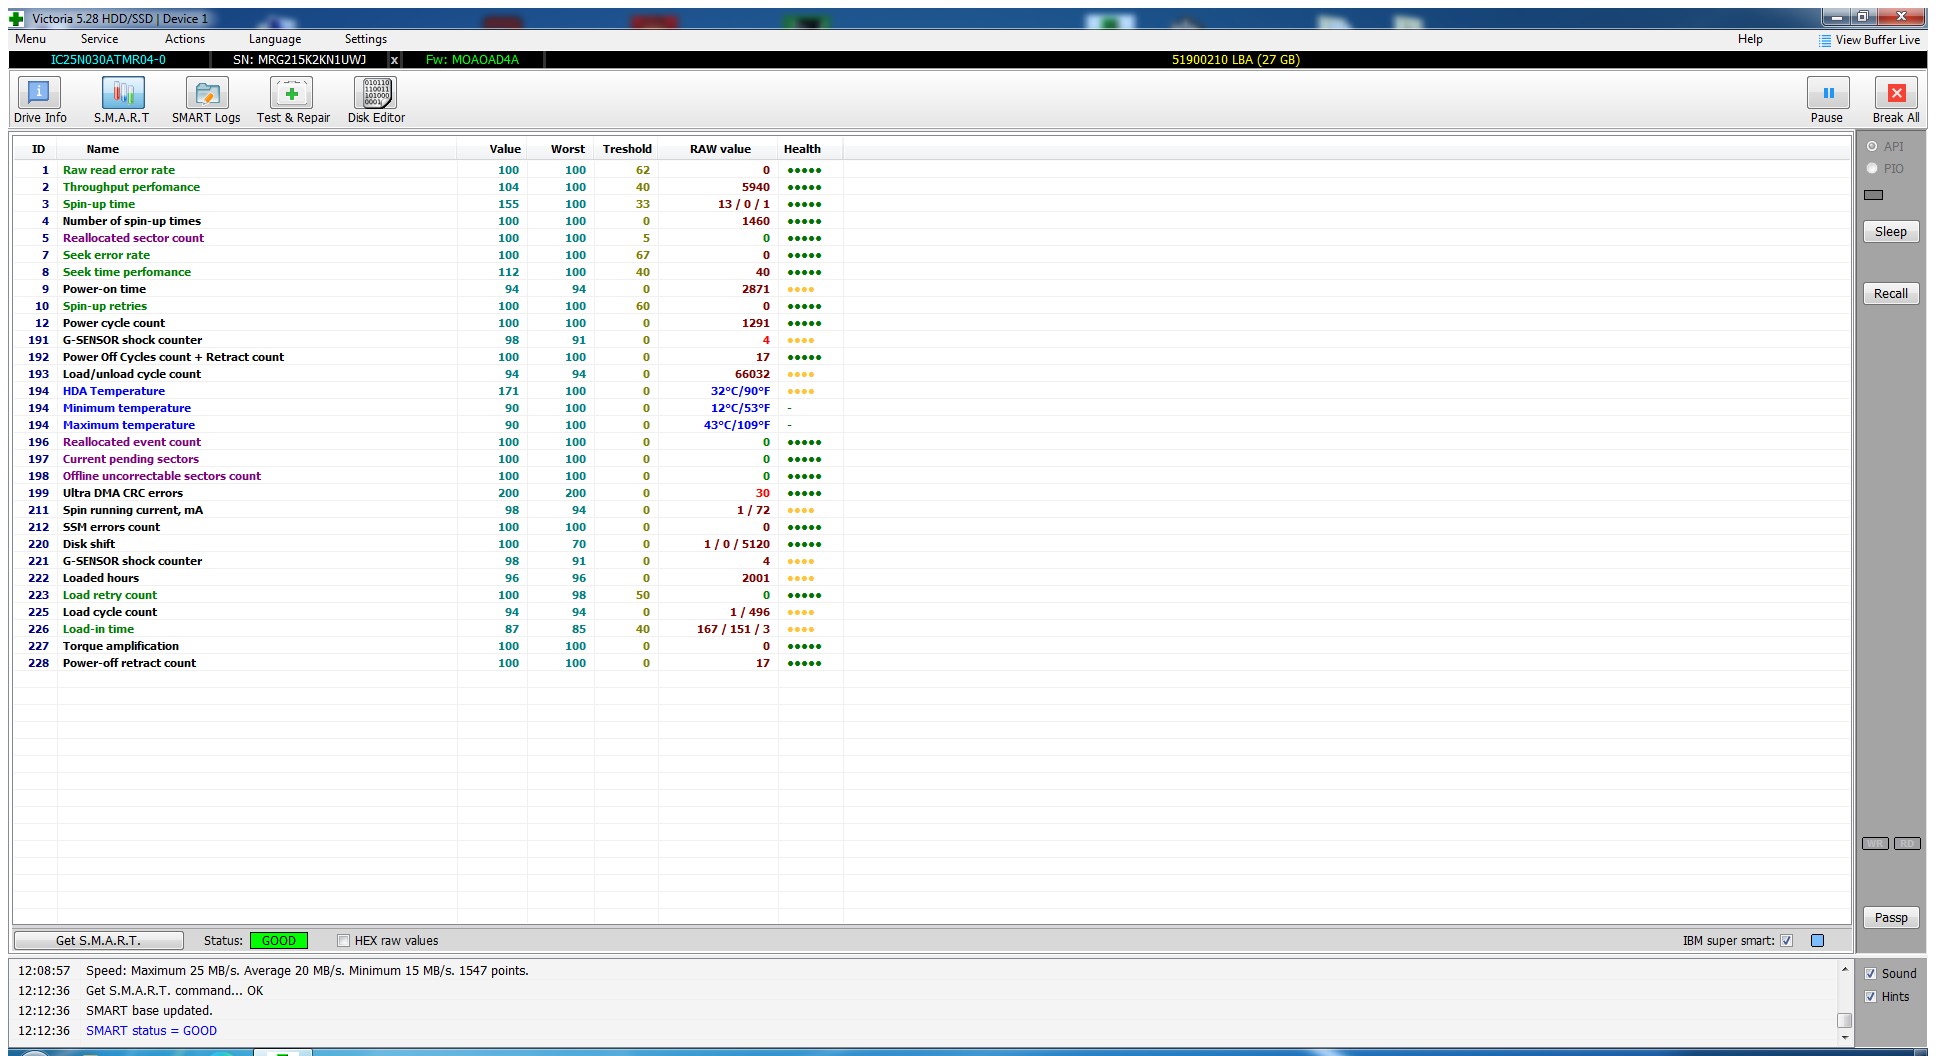Open the Drive Info panel
The height and width of the screenshot is (1056, 1936).
(40, 100)
